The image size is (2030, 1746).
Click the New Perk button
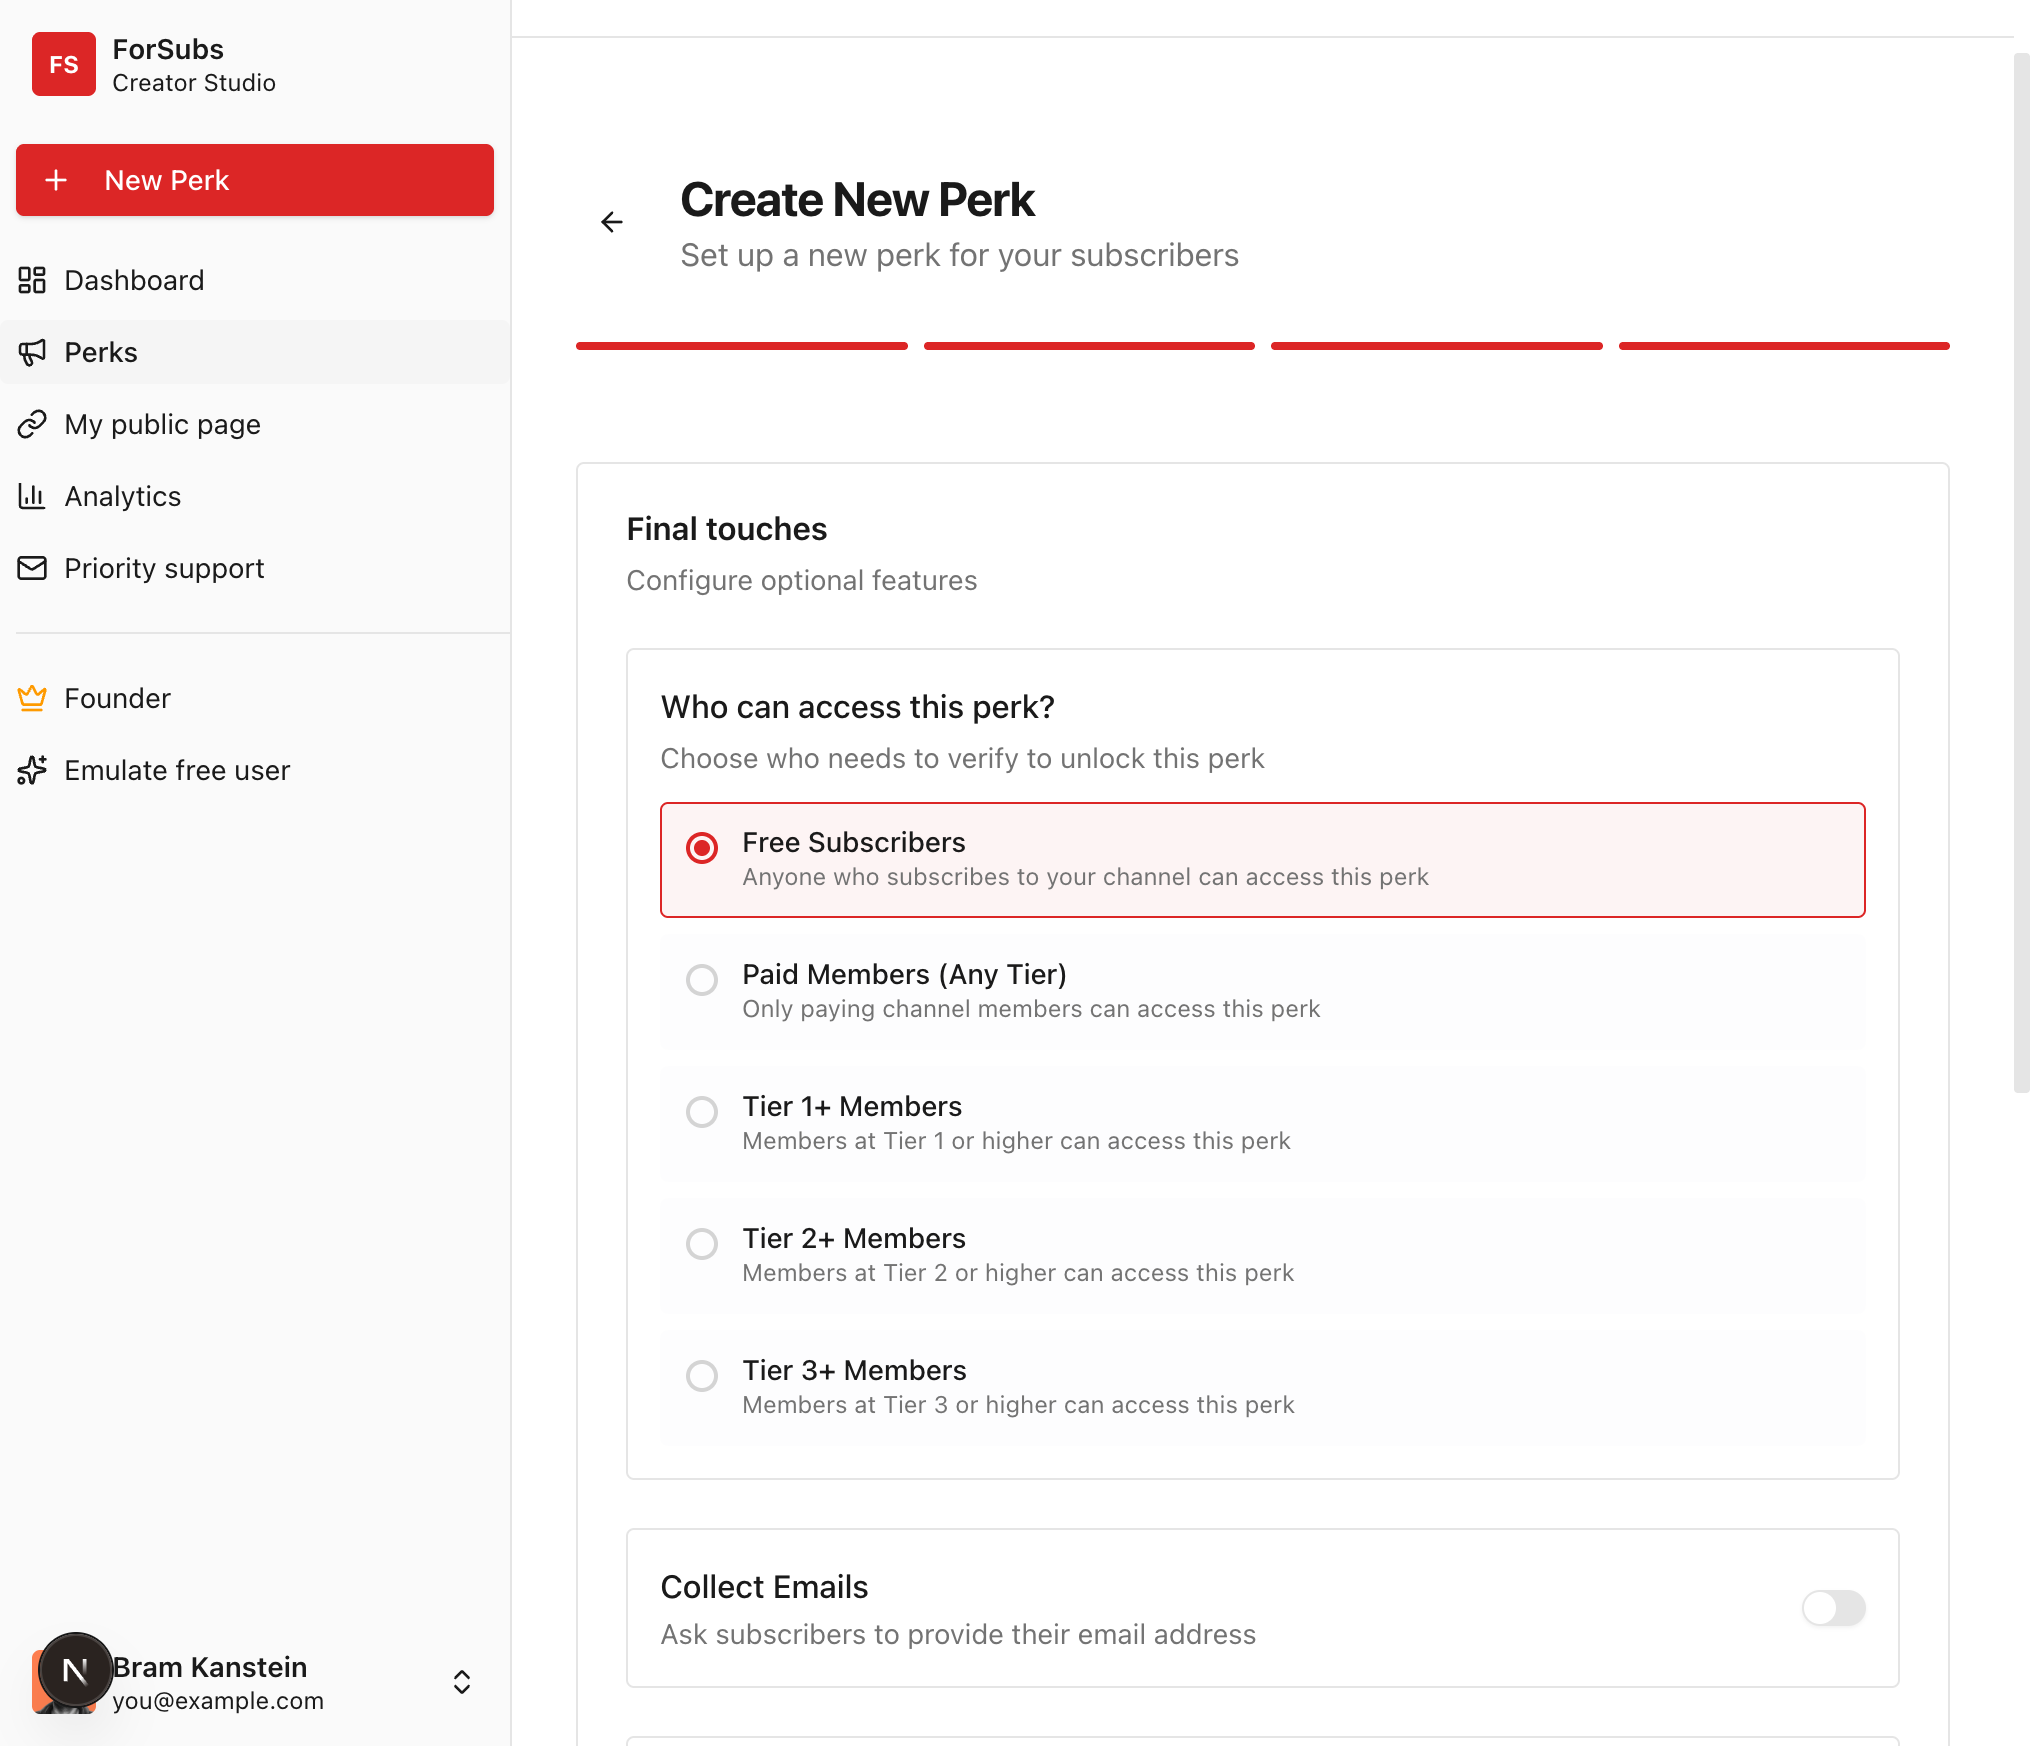tap(255, 180)
